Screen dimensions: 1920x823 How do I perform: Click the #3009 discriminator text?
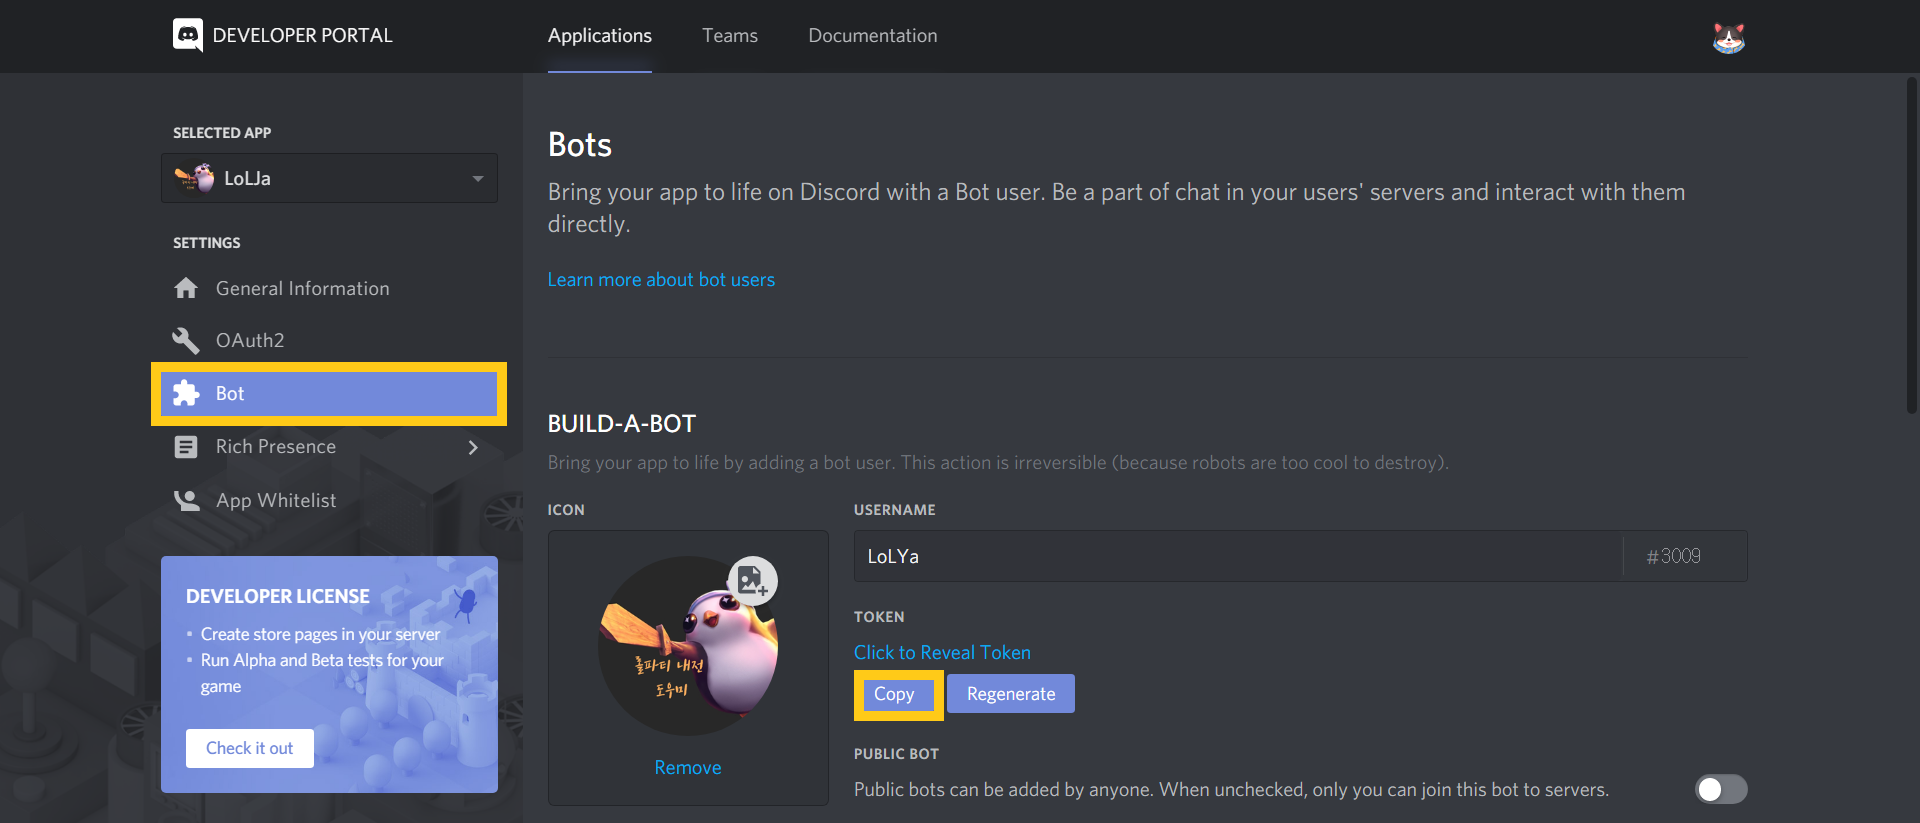1674,556
